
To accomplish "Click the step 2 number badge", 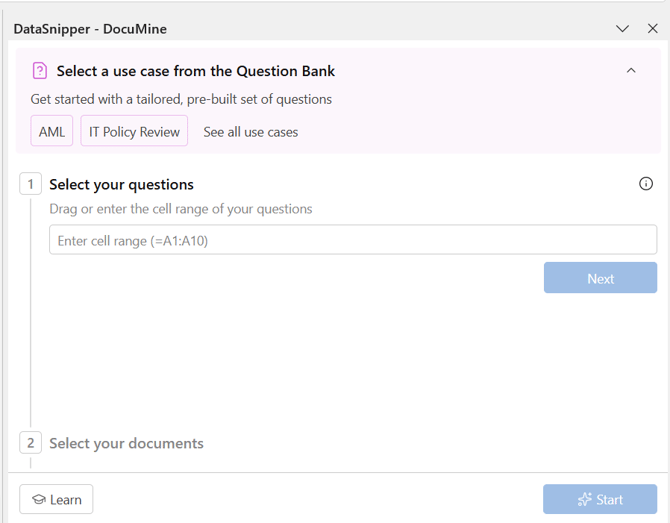I will point(30,443).
